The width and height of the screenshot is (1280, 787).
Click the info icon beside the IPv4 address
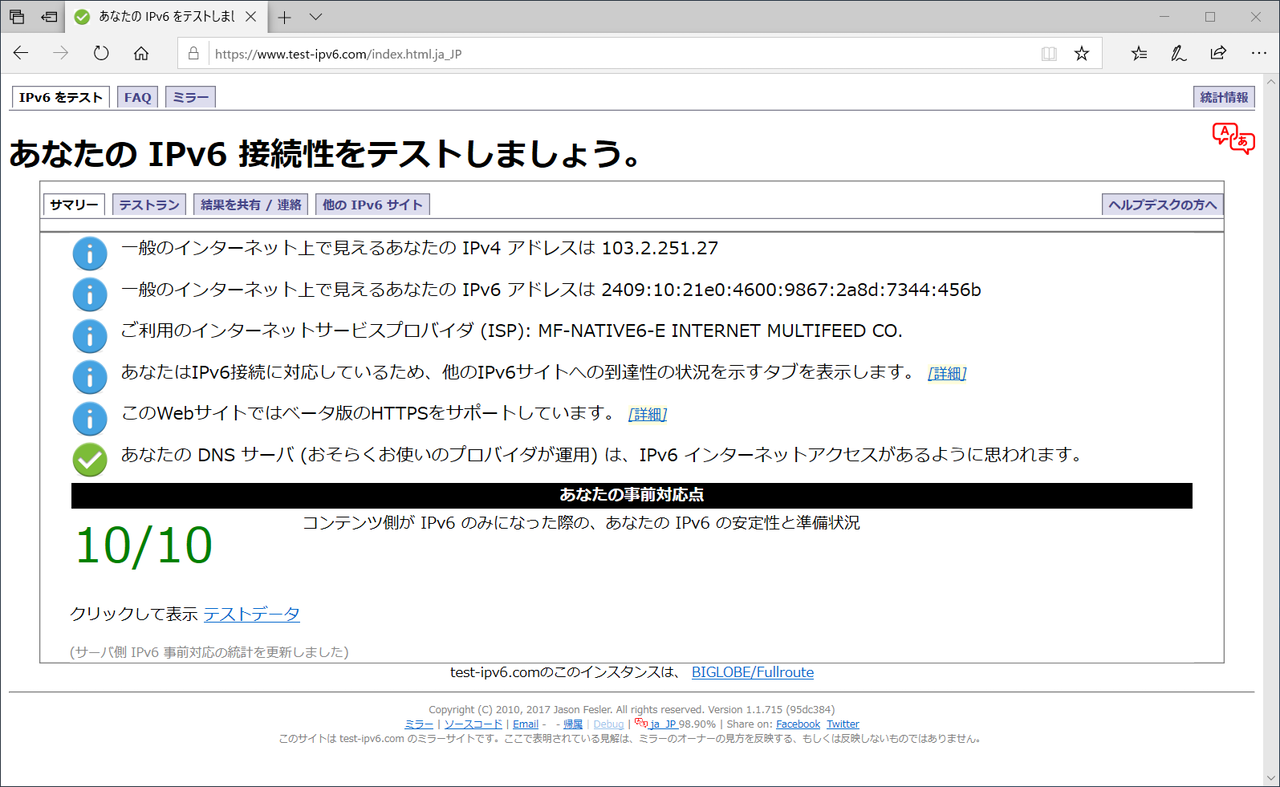click(x=90, y=253)
